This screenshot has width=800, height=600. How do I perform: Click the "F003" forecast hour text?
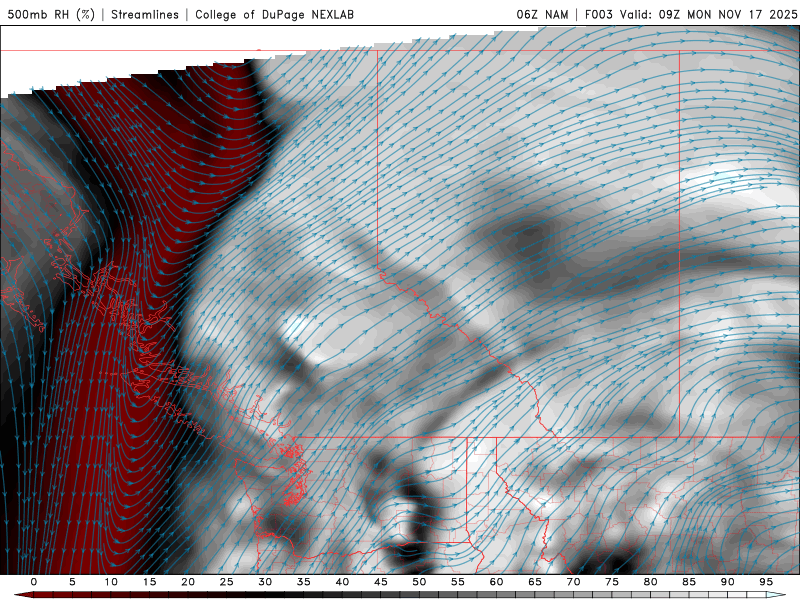[598, 14]
